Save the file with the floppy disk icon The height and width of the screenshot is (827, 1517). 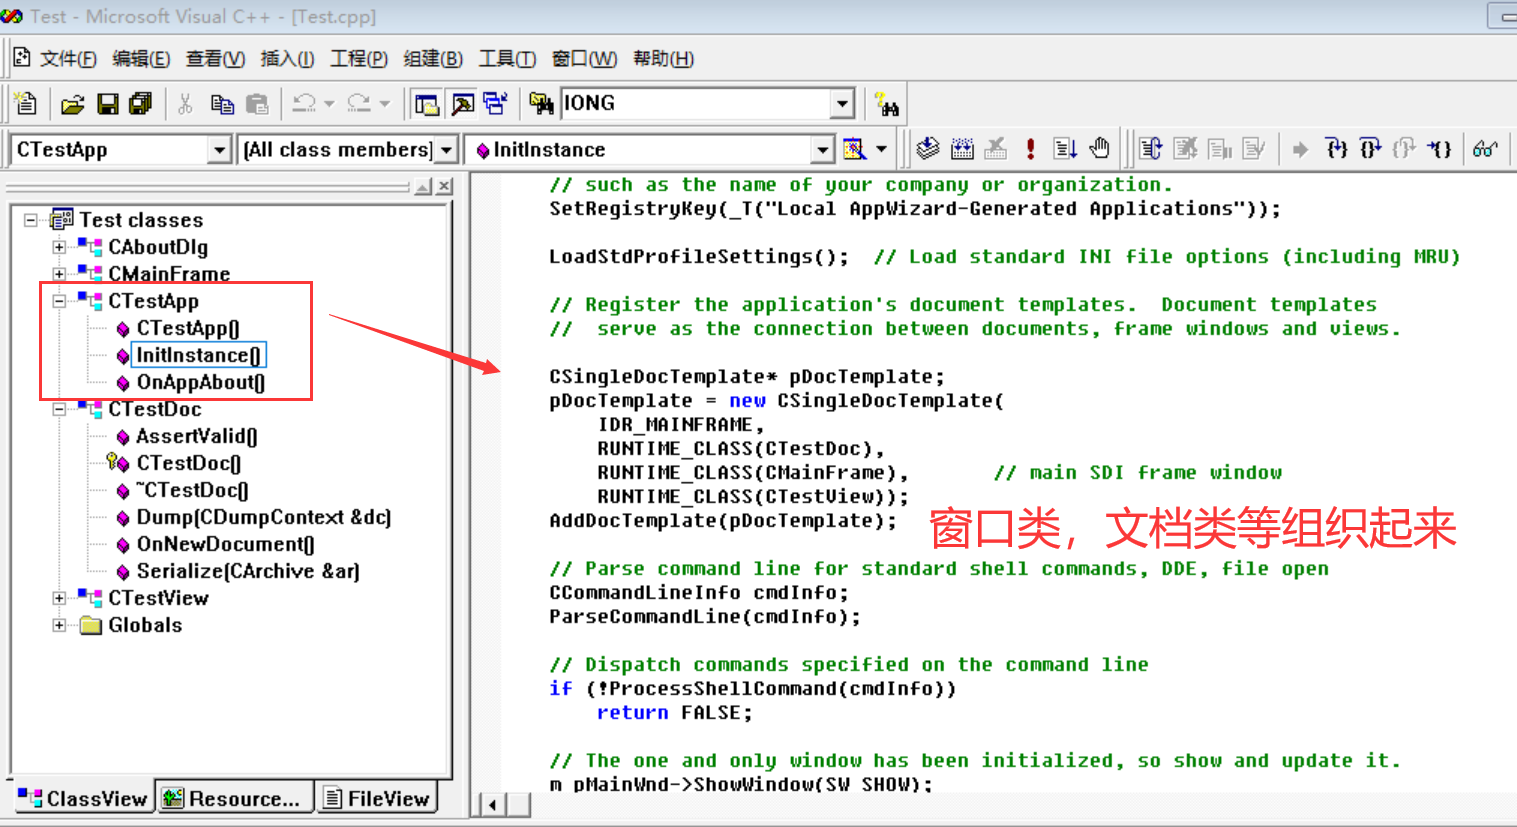(x=107, y=104)
